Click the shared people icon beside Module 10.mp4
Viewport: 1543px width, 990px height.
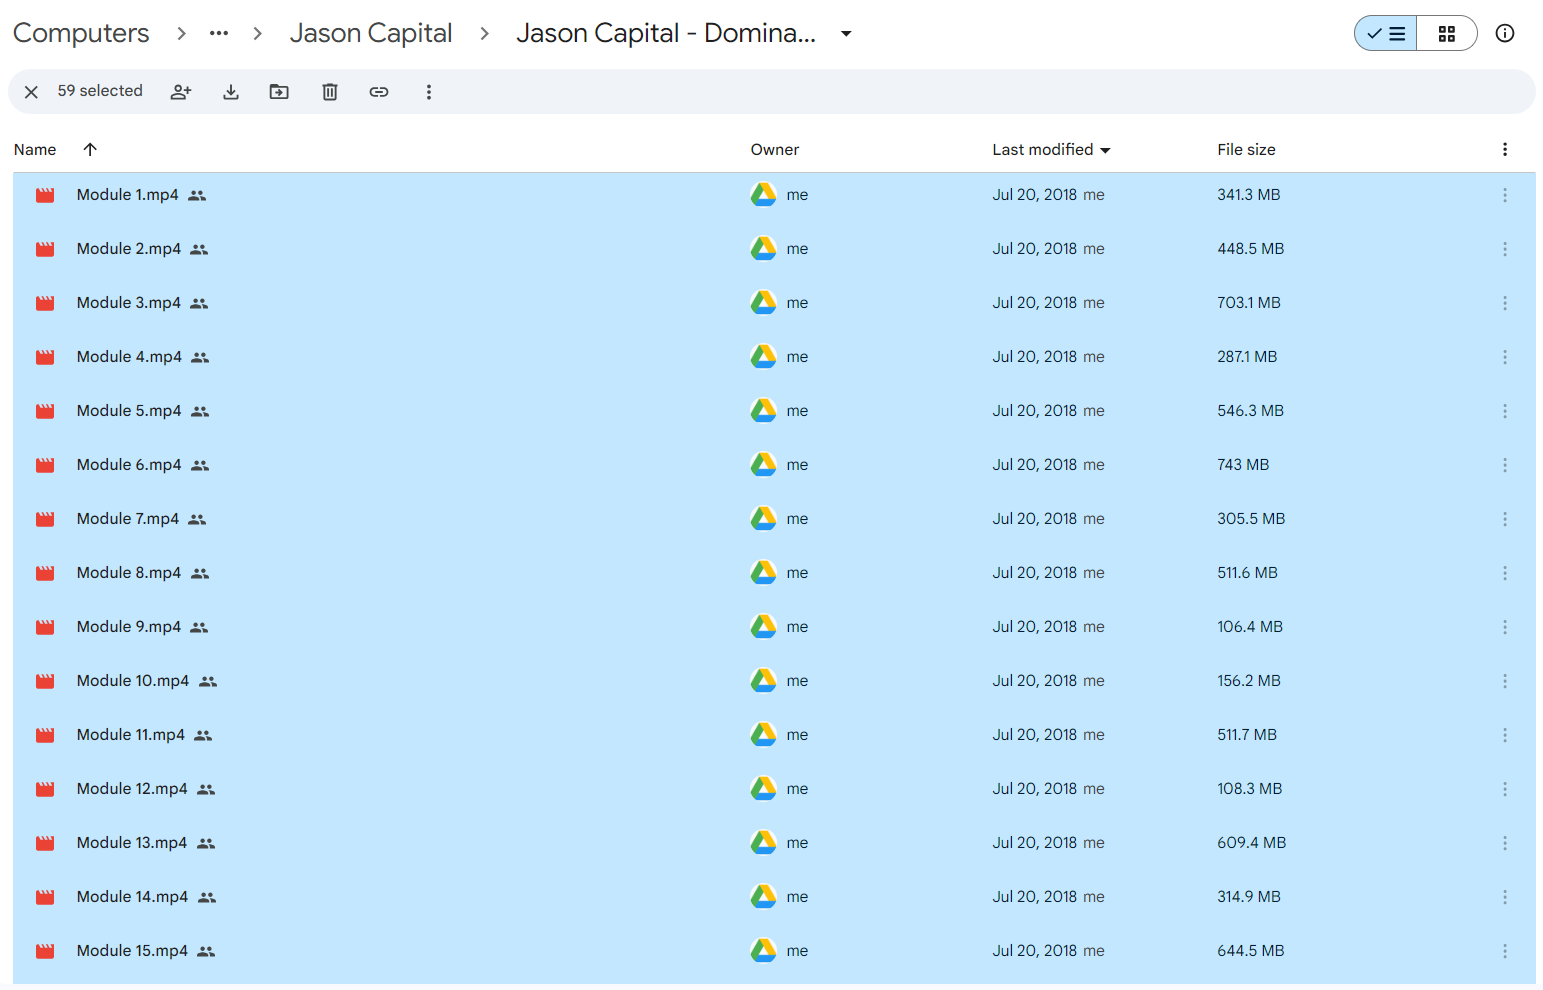pos(208,682)
